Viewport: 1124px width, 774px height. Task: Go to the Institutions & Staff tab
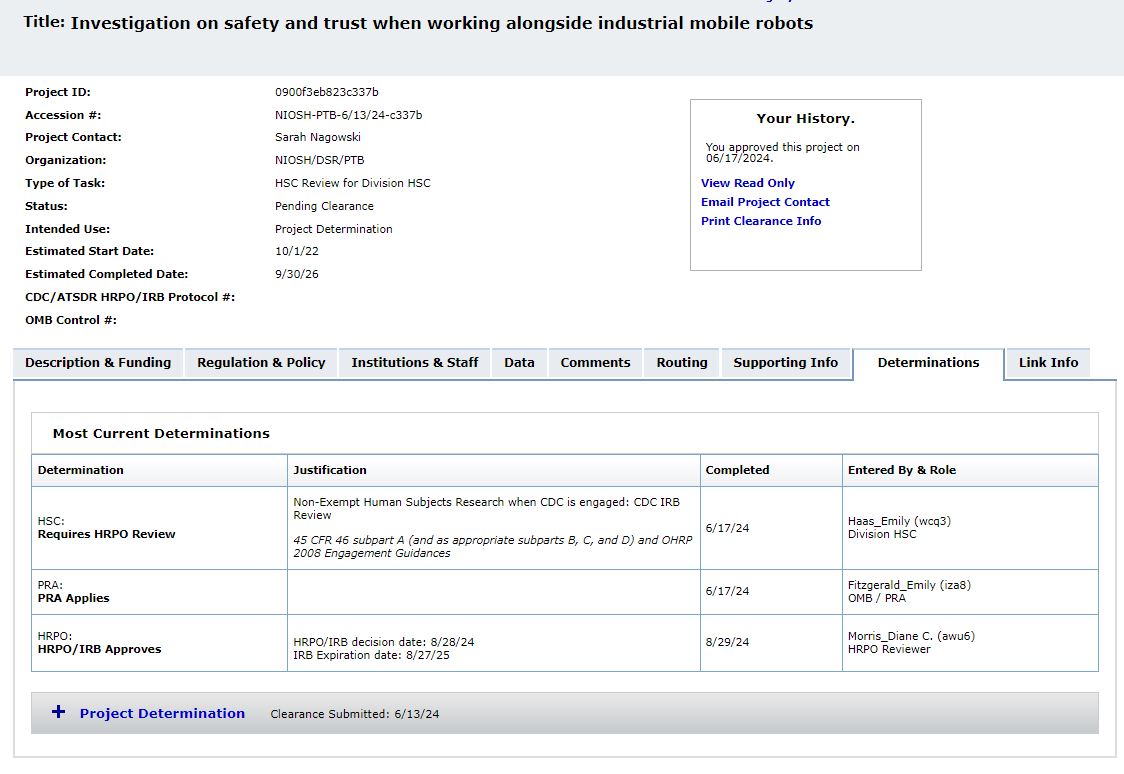pos(415,363)
